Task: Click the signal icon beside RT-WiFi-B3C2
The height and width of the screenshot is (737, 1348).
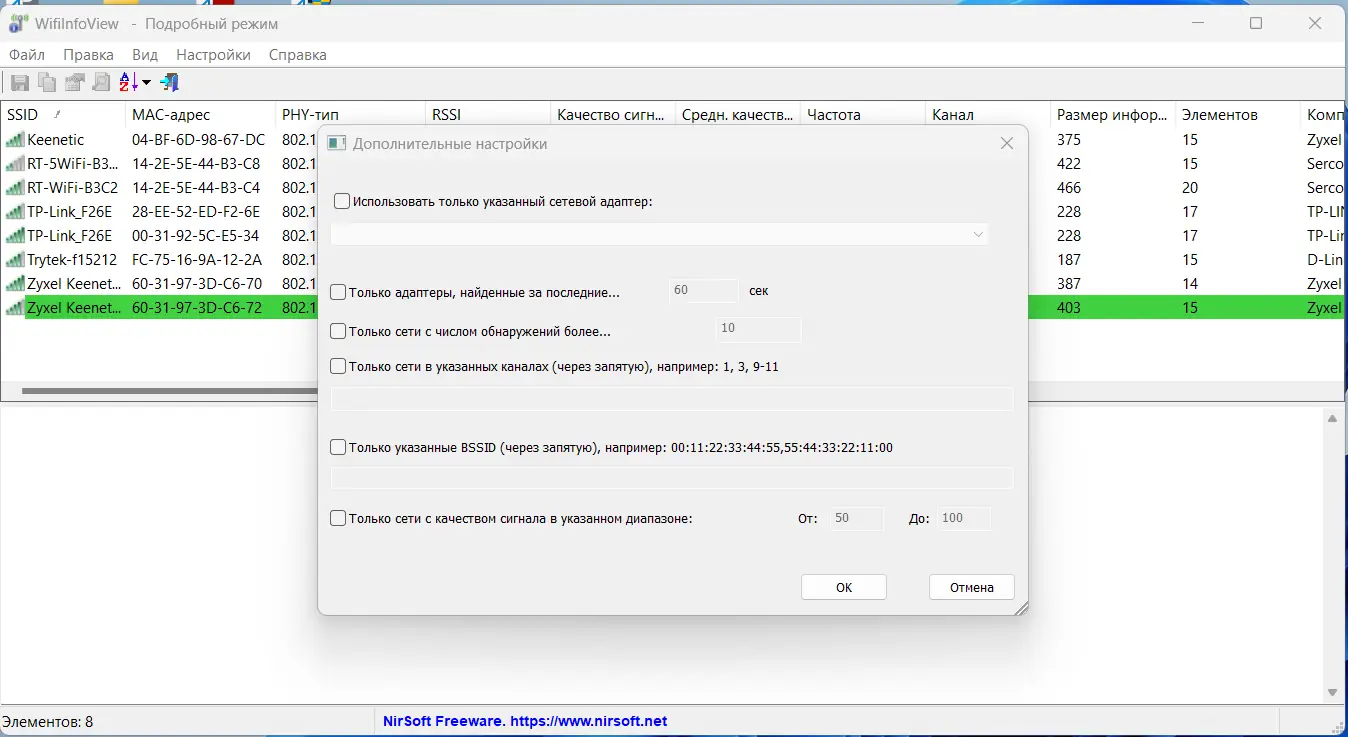Action: (x=15, y=188)
